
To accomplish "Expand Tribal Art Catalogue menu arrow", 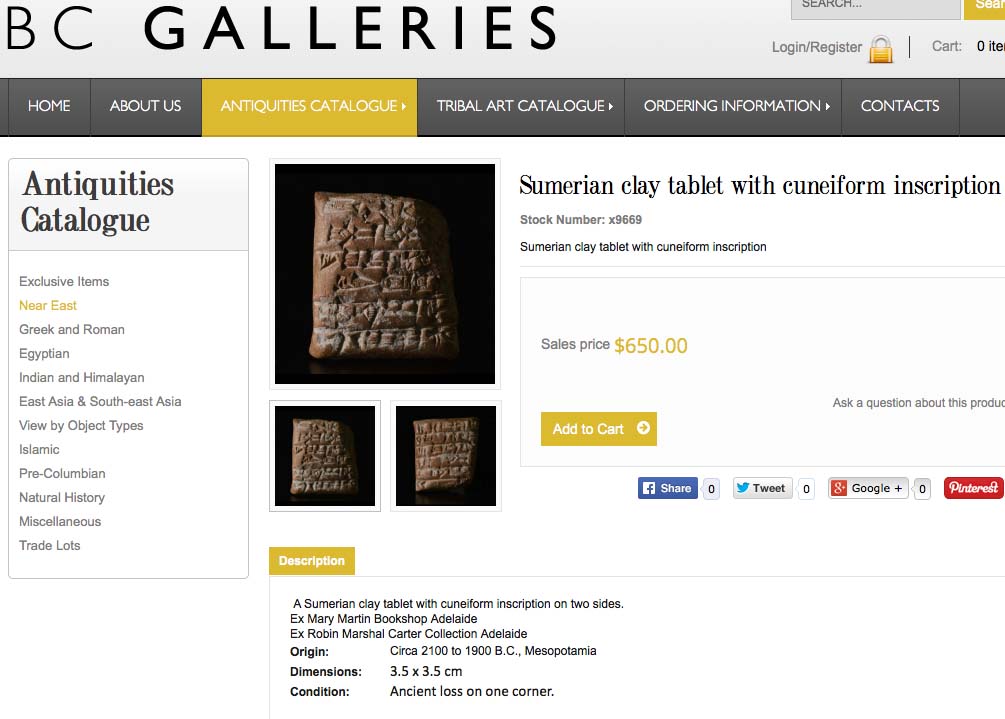I will pyautogui.click(x=610, y=106).
